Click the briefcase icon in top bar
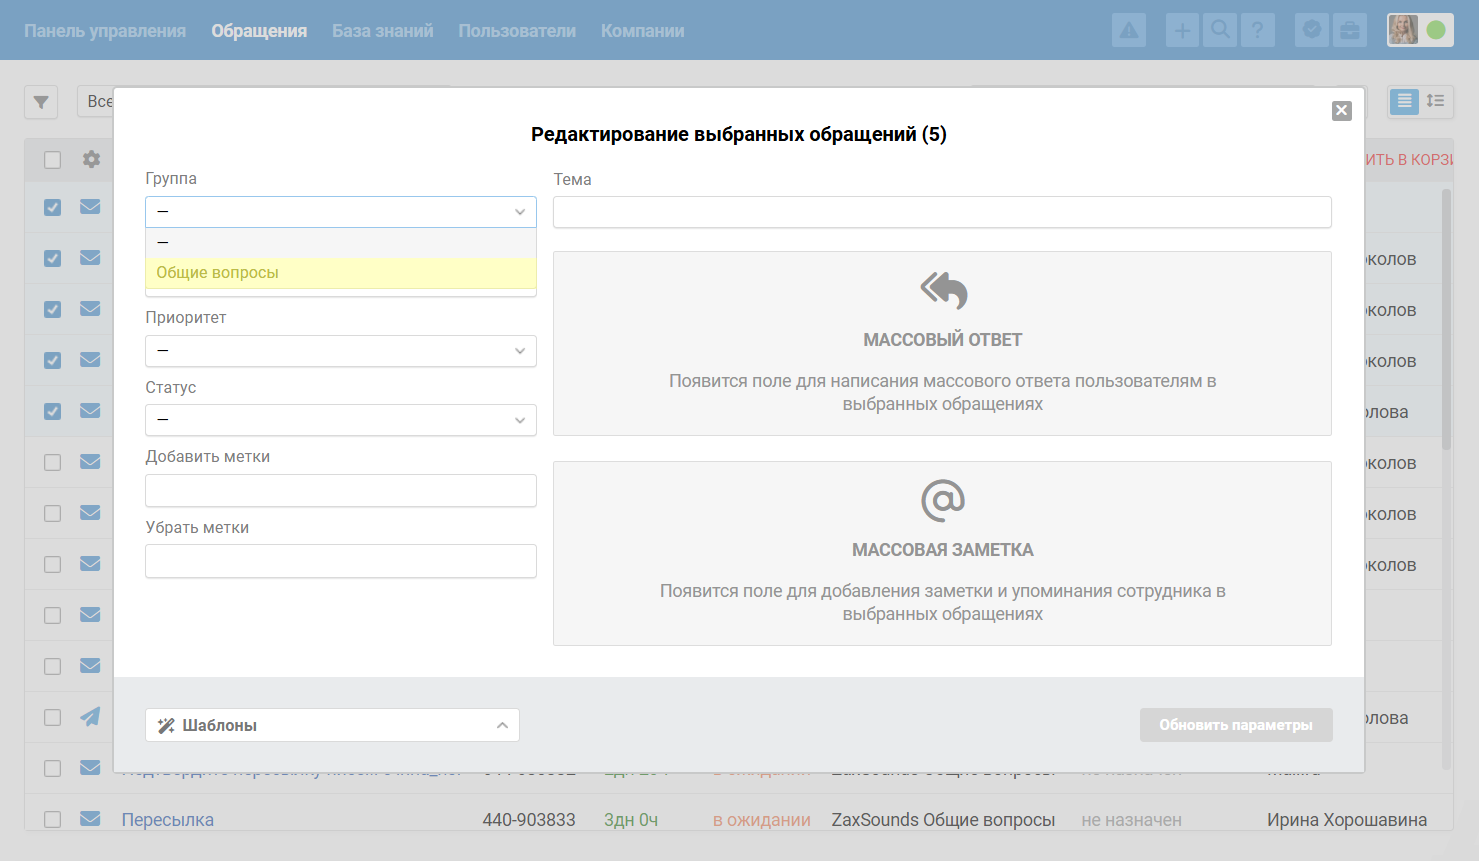The width and height of the screenshot is (1479, 861). click(1349, 30)
